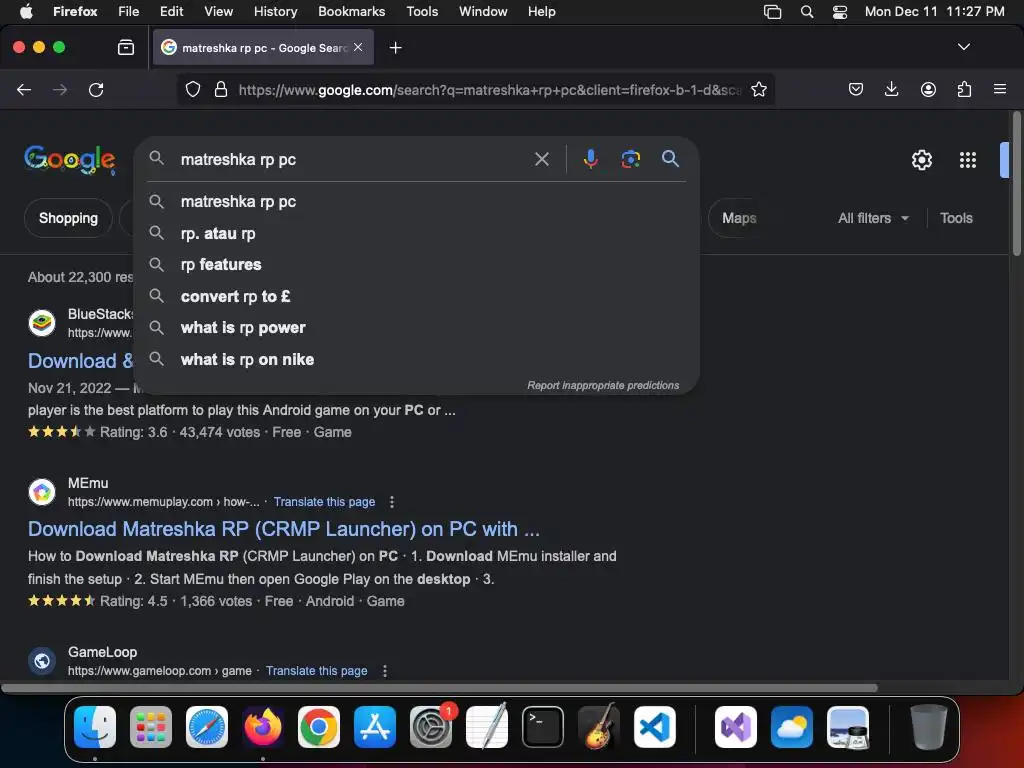This screenshot has width=1024, height=768.
Task: Clear the search box with X icon
Action: (x=541, y=159)
